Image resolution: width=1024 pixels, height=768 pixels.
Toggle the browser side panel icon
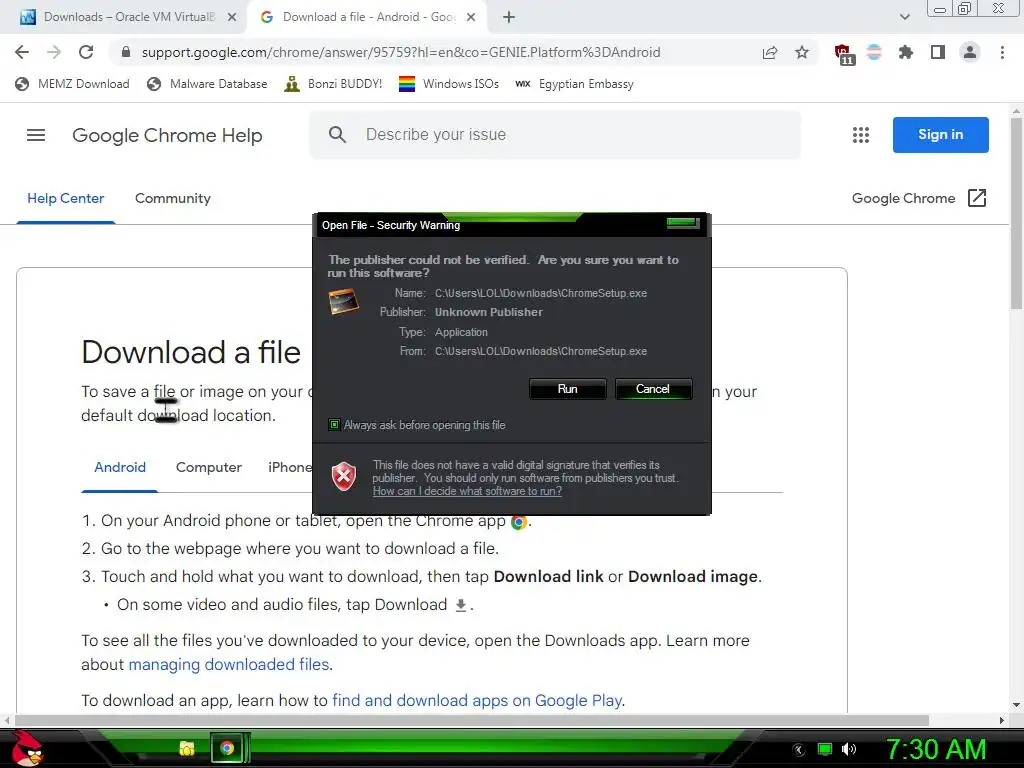938,52
